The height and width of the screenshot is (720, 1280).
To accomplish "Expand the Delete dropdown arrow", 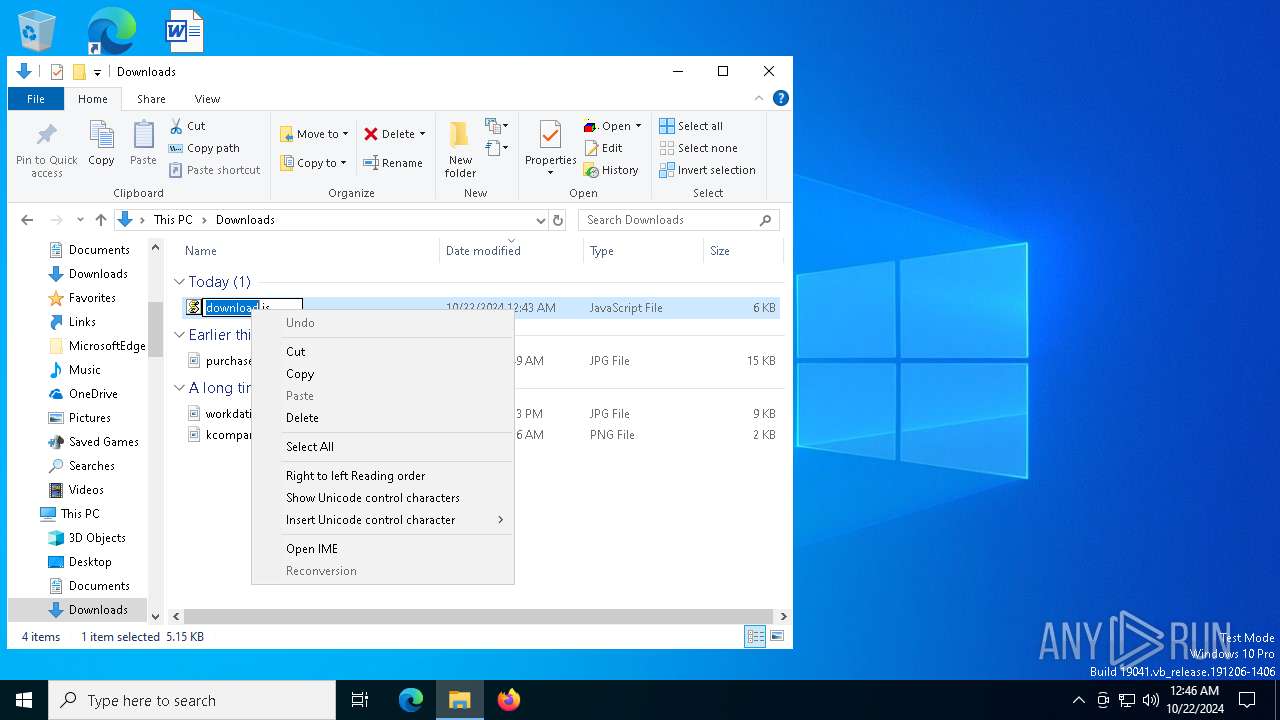I will [422, 134].
